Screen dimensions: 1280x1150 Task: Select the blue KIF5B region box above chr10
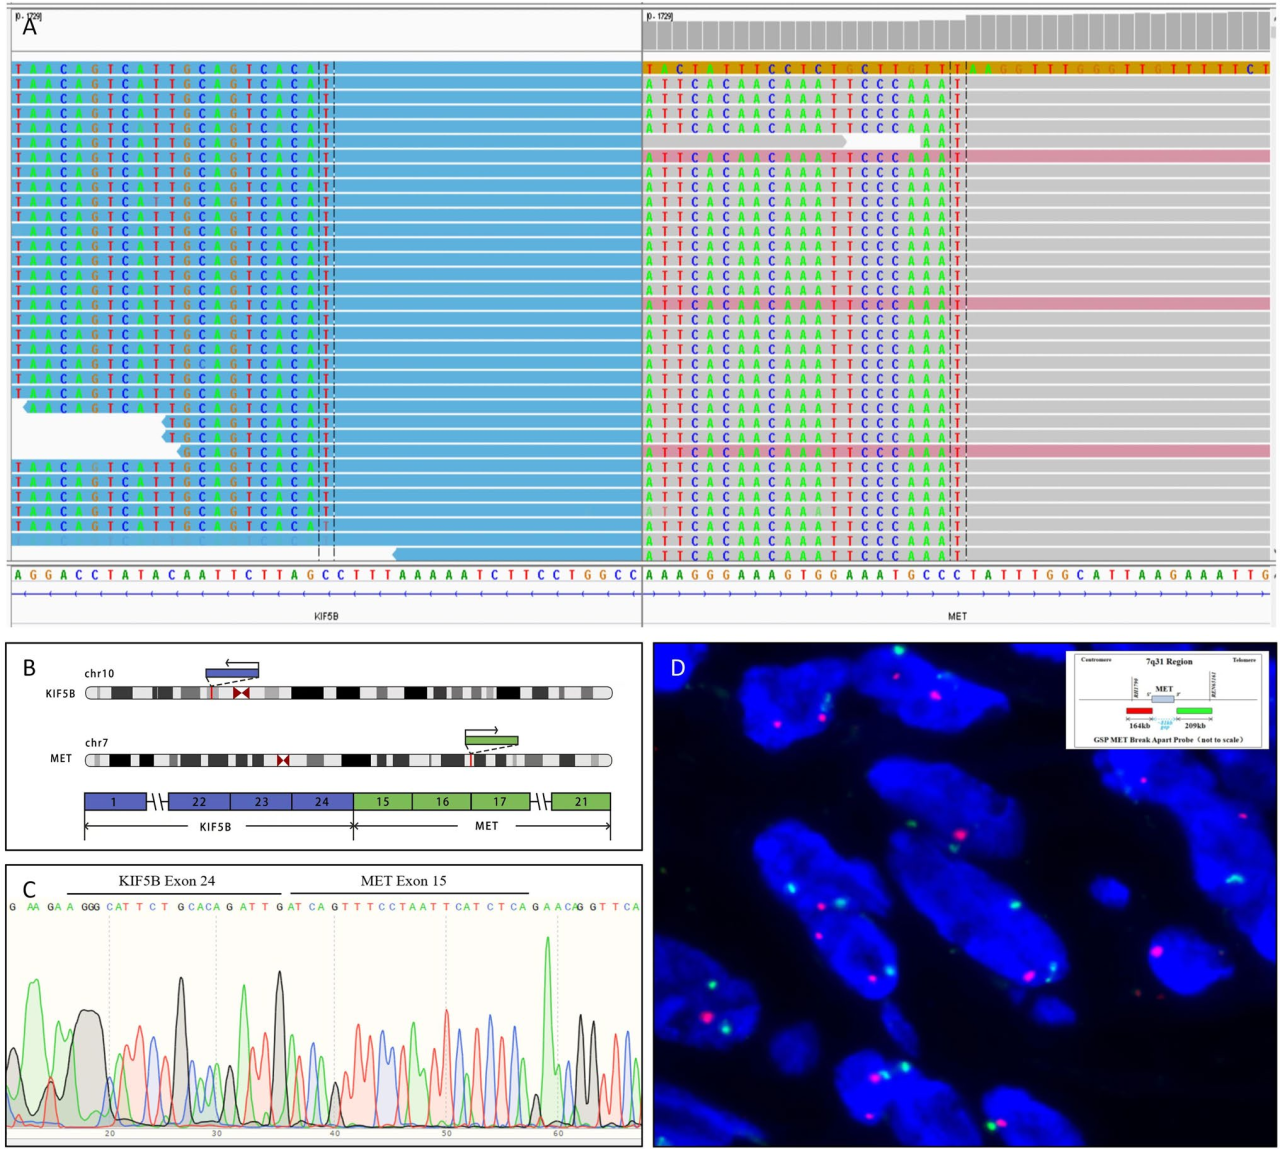[x=232, y=673]
